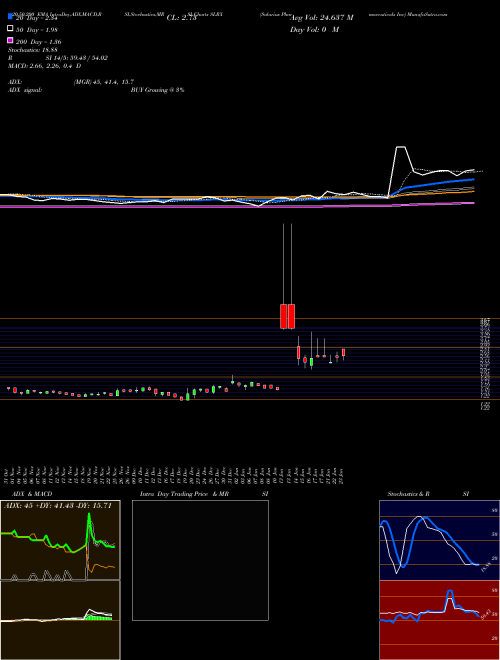The image size is (500, 660).
Task: Open the MACD histogram chart panel
Action: 60,620
